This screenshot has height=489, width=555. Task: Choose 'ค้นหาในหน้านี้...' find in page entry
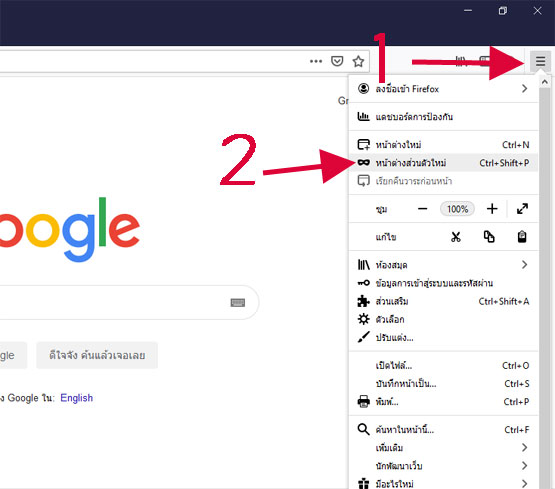pos(443,430)
